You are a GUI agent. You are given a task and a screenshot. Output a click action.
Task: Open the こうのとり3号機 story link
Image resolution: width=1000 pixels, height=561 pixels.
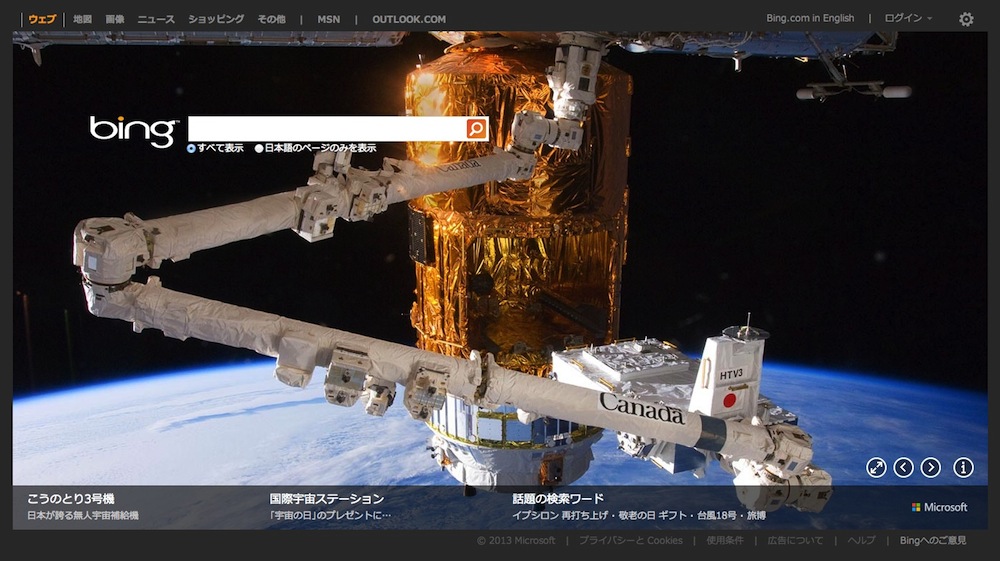click(x=71, y=498)
